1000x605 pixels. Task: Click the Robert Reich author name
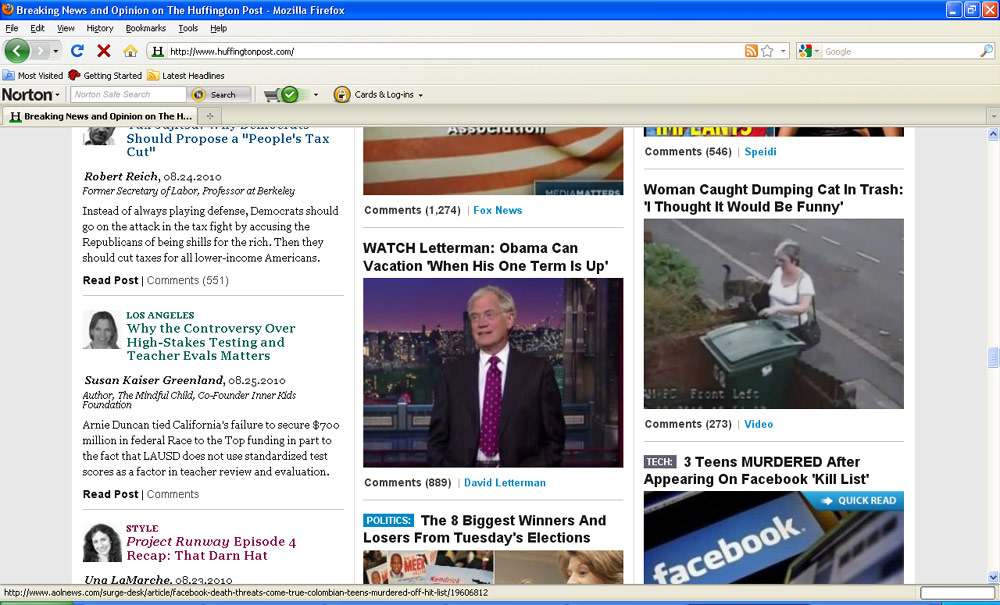(x=121, y=177)
